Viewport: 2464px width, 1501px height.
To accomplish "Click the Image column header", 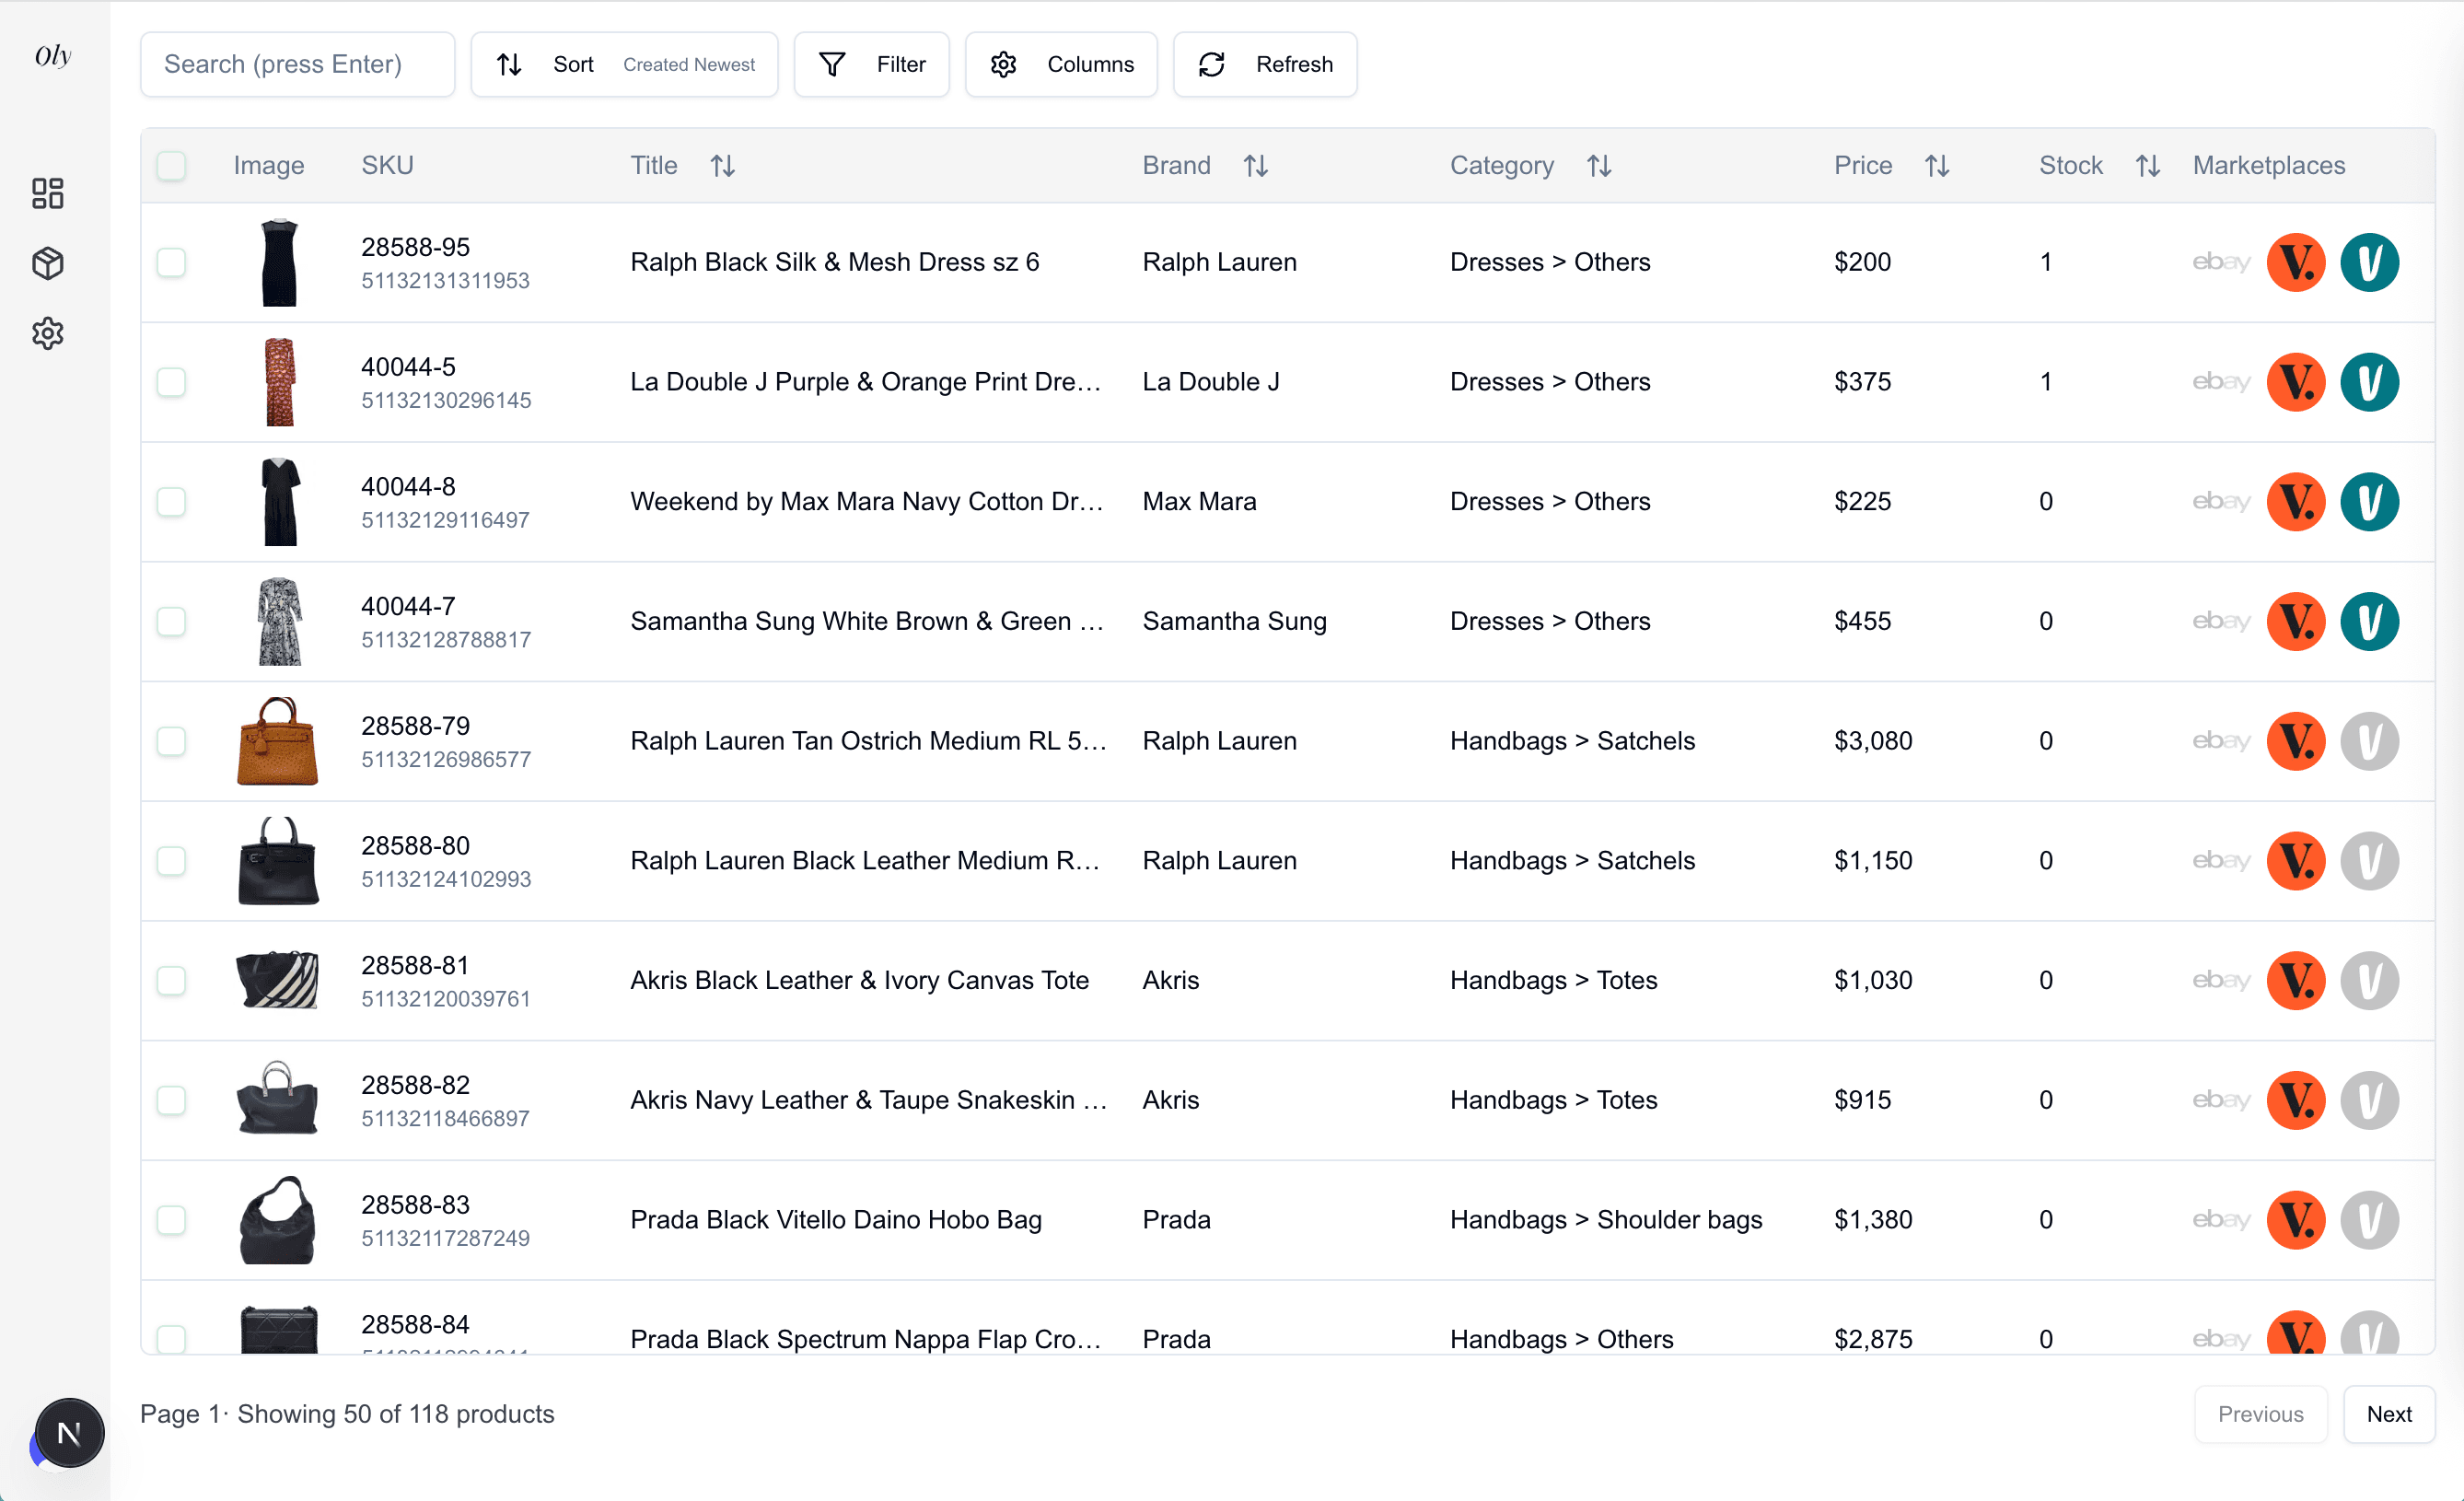I will pyautogui.click(x=269, y=165).
